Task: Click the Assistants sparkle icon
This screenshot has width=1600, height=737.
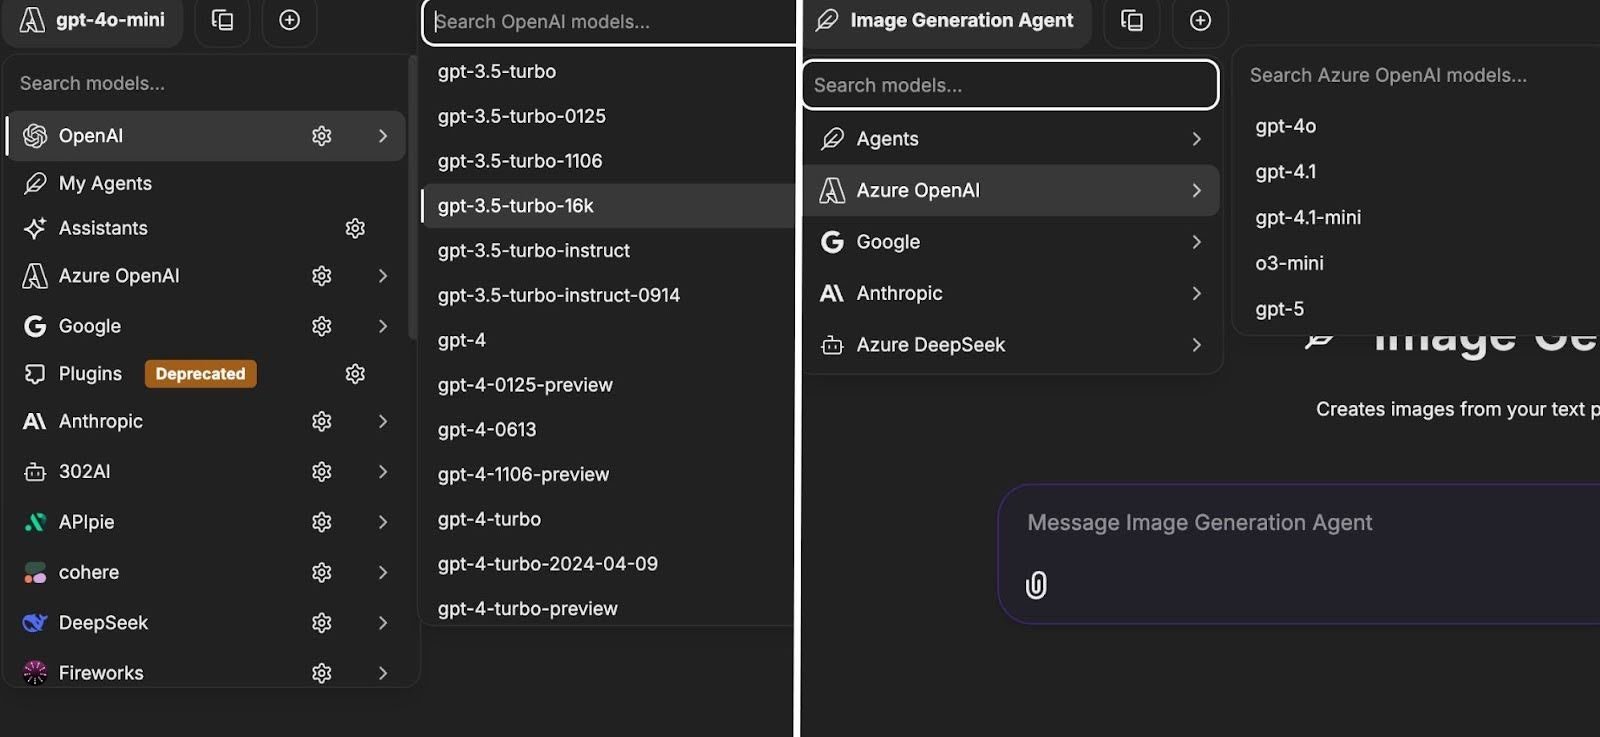Action: click(x=35, y=229)
